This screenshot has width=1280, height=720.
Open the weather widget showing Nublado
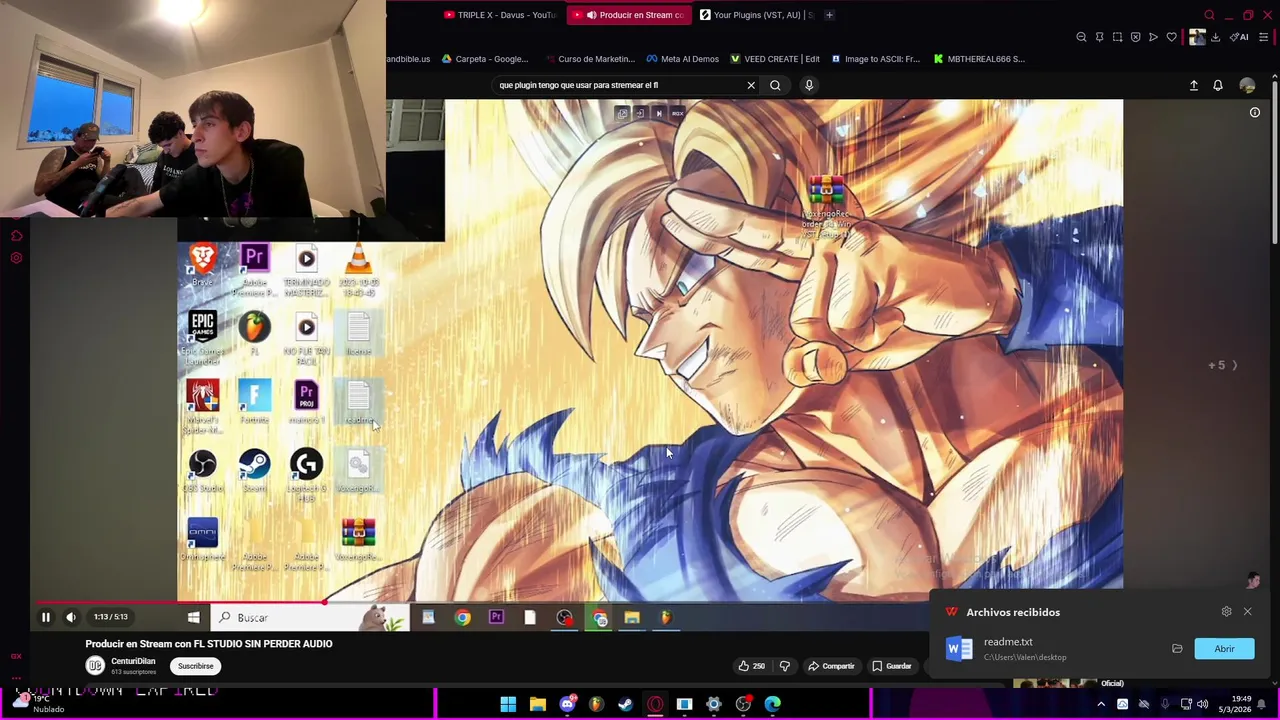(x=40, y=704)
